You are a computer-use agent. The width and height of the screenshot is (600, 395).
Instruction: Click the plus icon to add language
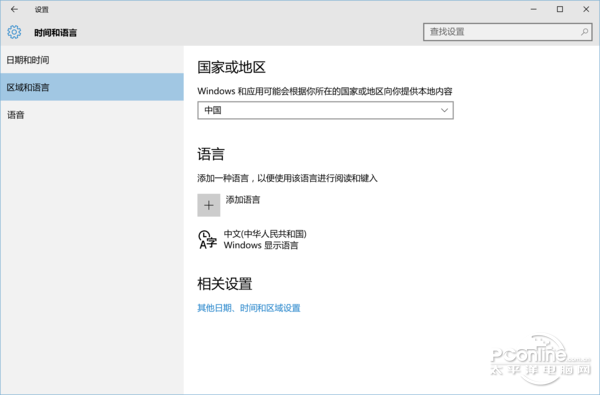209,205
